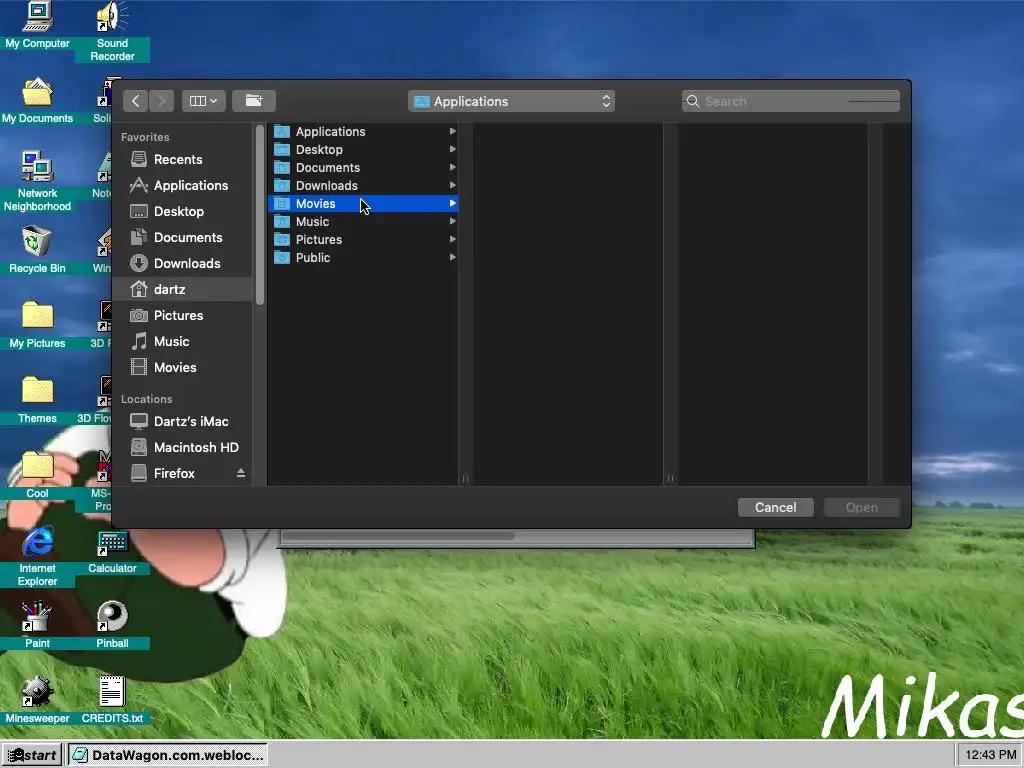The height and width of the screenshot is (768, 1024).
Task: Select Macintosh HD under Locations
Action: 182,447
